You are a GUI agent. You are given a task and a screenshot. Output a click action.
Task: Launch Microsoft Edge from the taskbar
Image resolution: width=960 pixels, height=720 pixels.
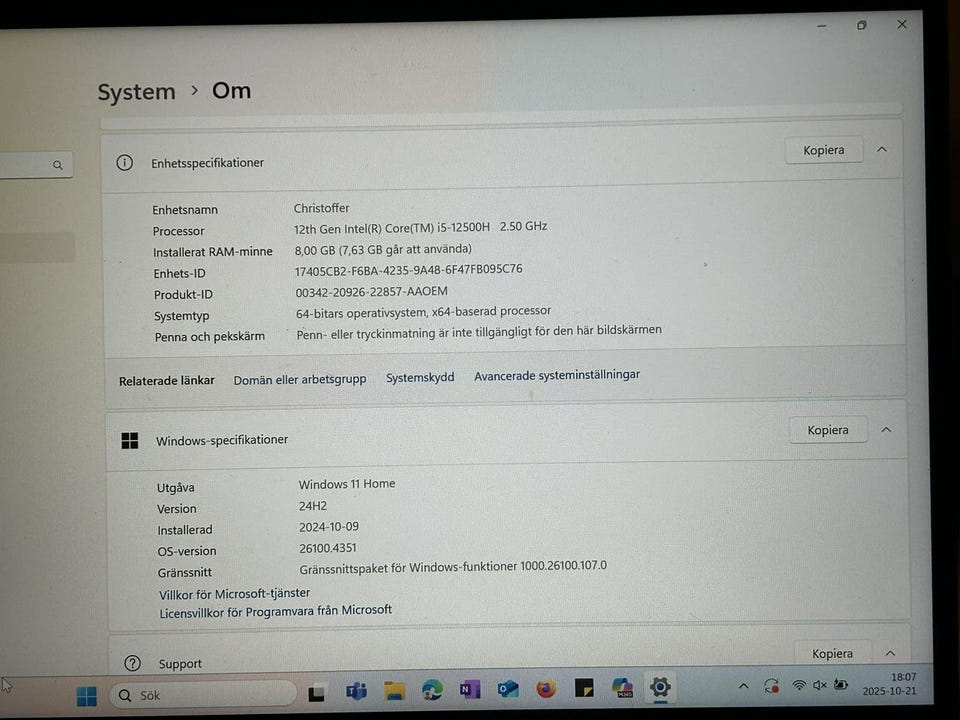point(432,690)
